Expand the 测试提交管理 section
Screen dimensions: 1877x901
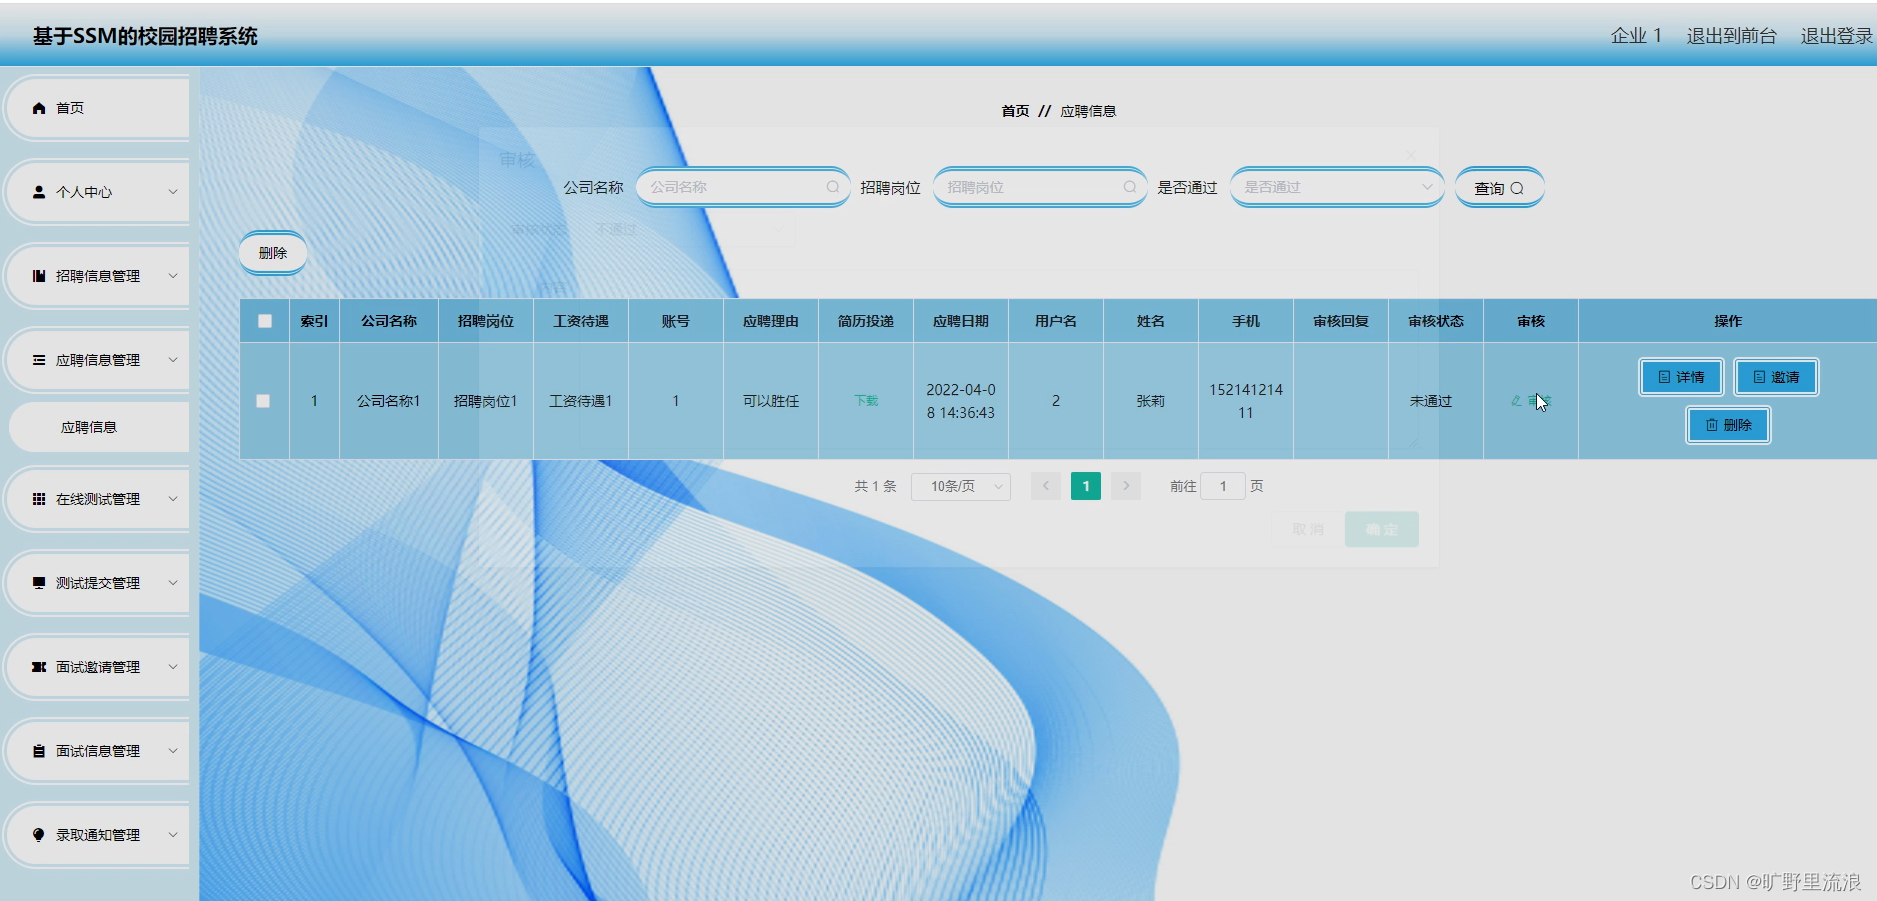(175, 583)
